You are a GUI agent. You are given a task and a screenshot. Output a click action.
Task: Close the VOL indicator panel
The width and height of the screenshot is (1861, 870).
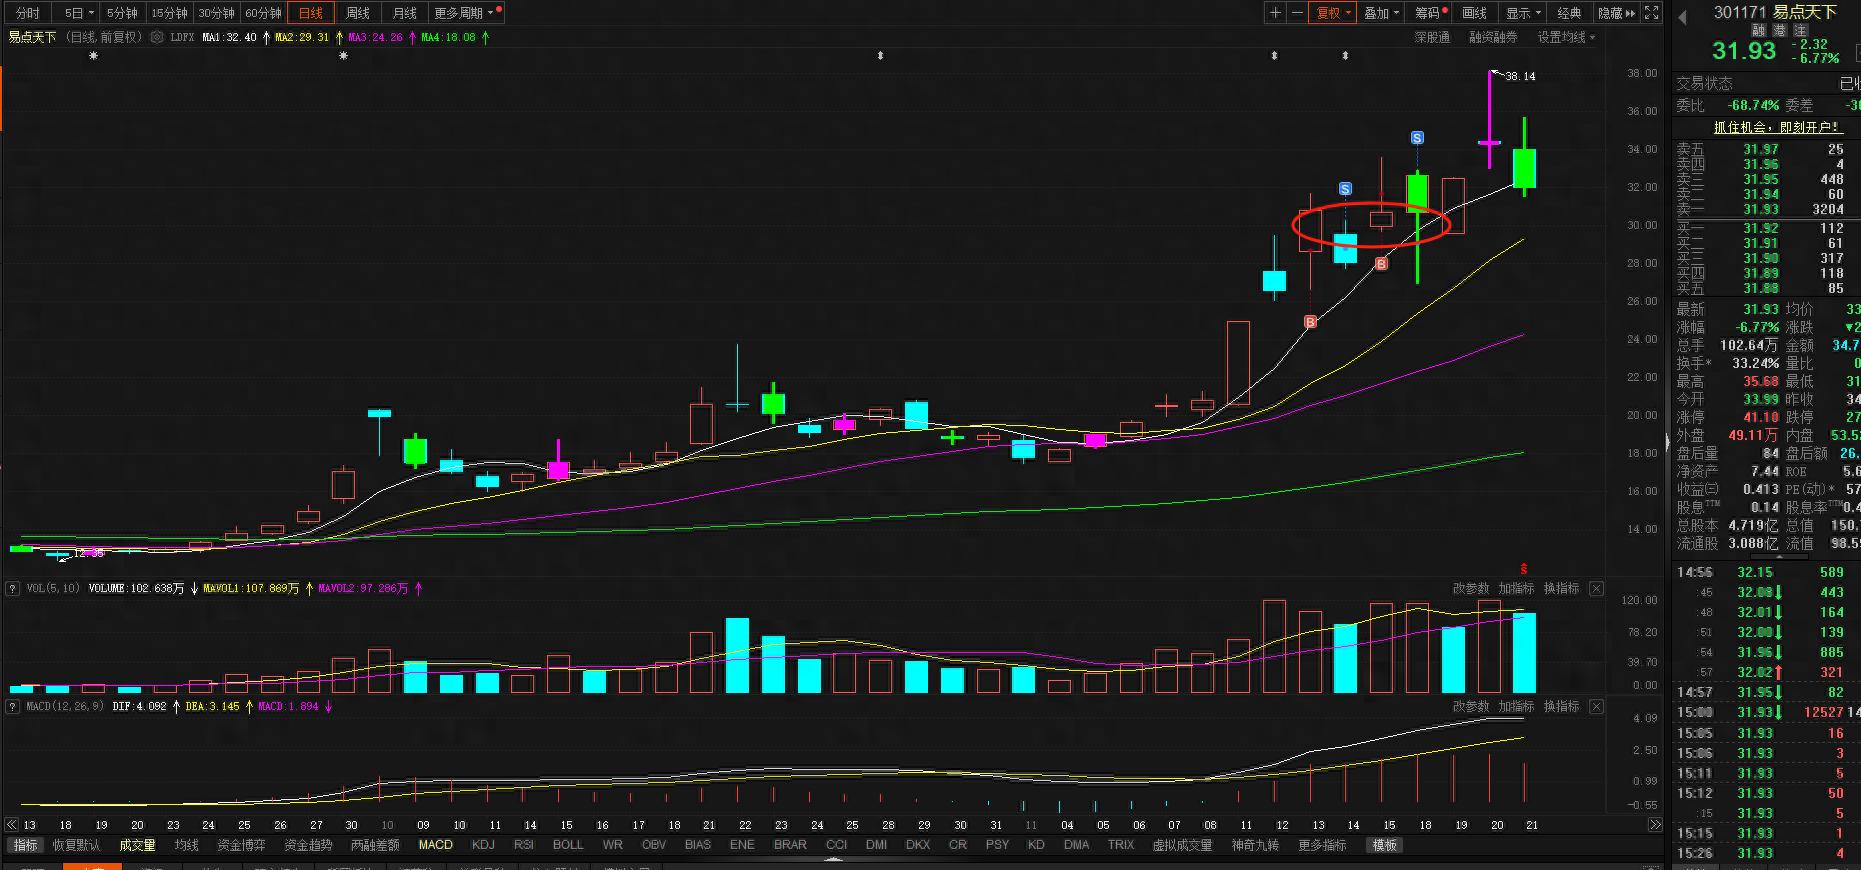point(1596,589)
